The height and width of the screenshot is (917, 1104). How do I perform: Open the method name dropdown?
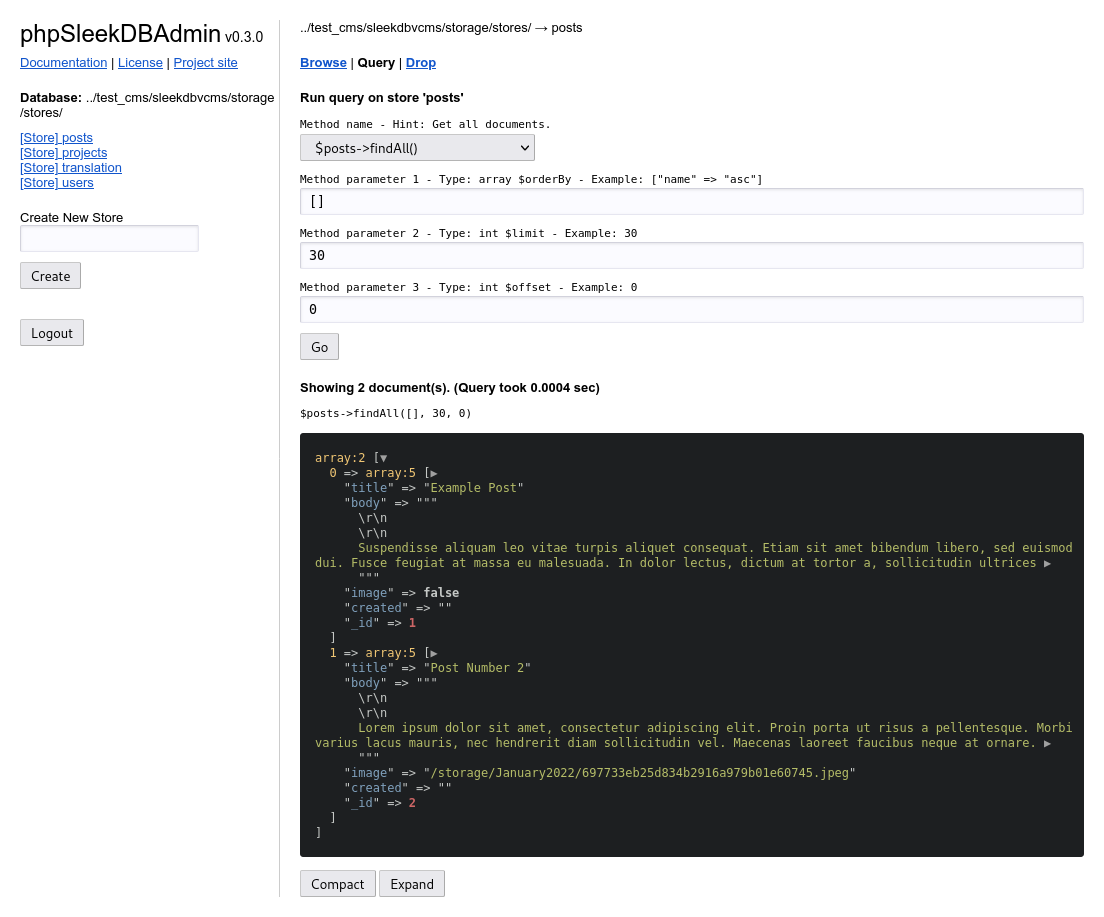(417, 148)
